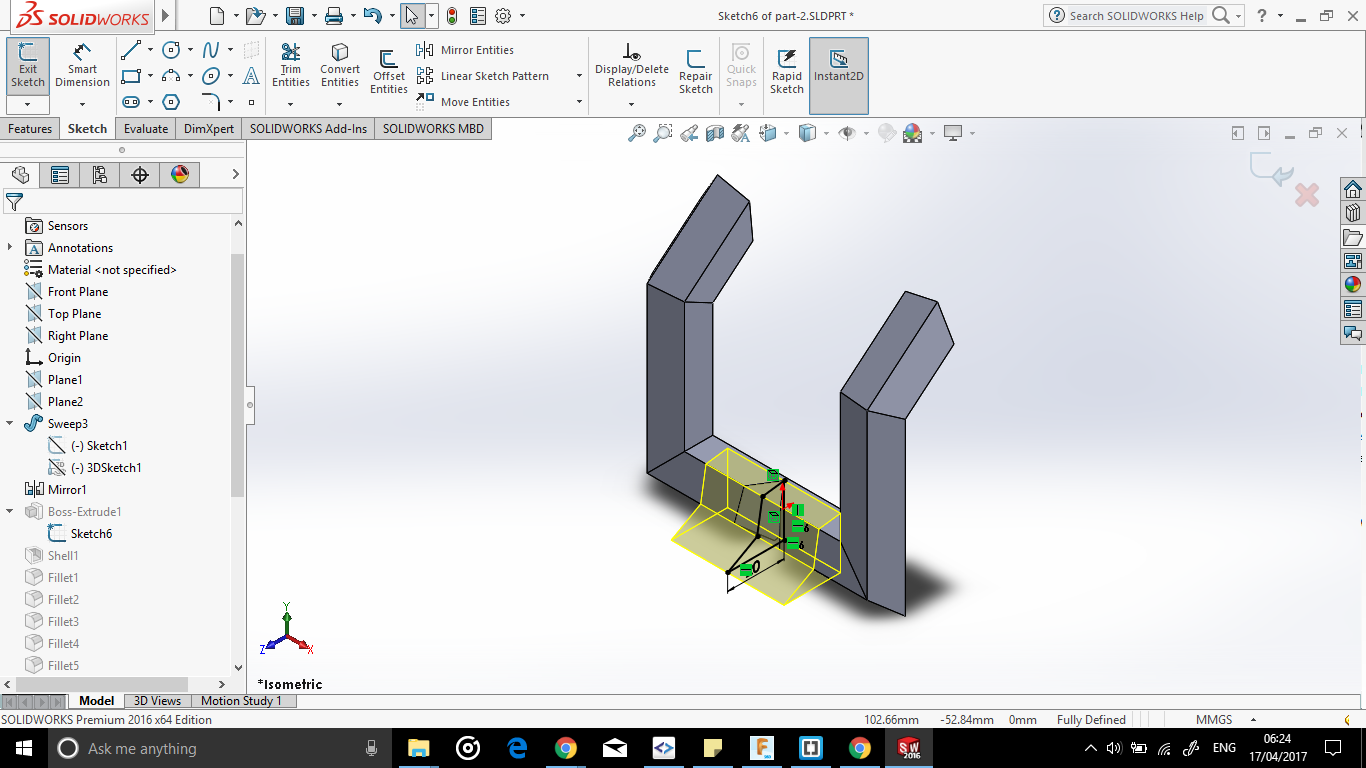1366x768 pixels.
Task: Select the Smart Dimension tool
Action: point(82,66)
